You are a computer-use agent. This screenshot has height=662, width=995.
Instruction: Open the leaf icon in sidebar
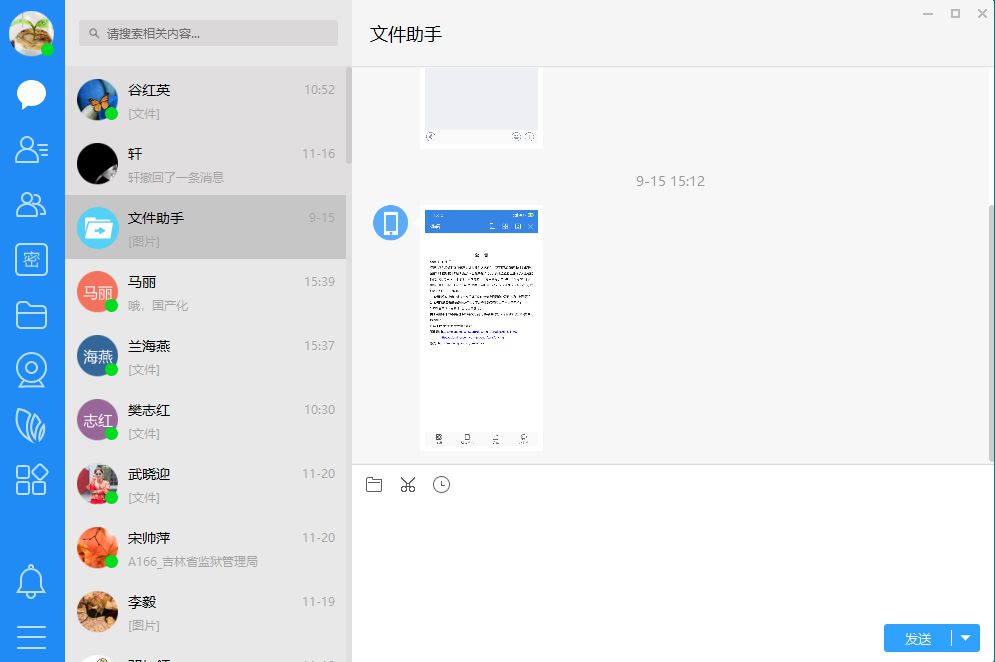(x=32, y=426)
